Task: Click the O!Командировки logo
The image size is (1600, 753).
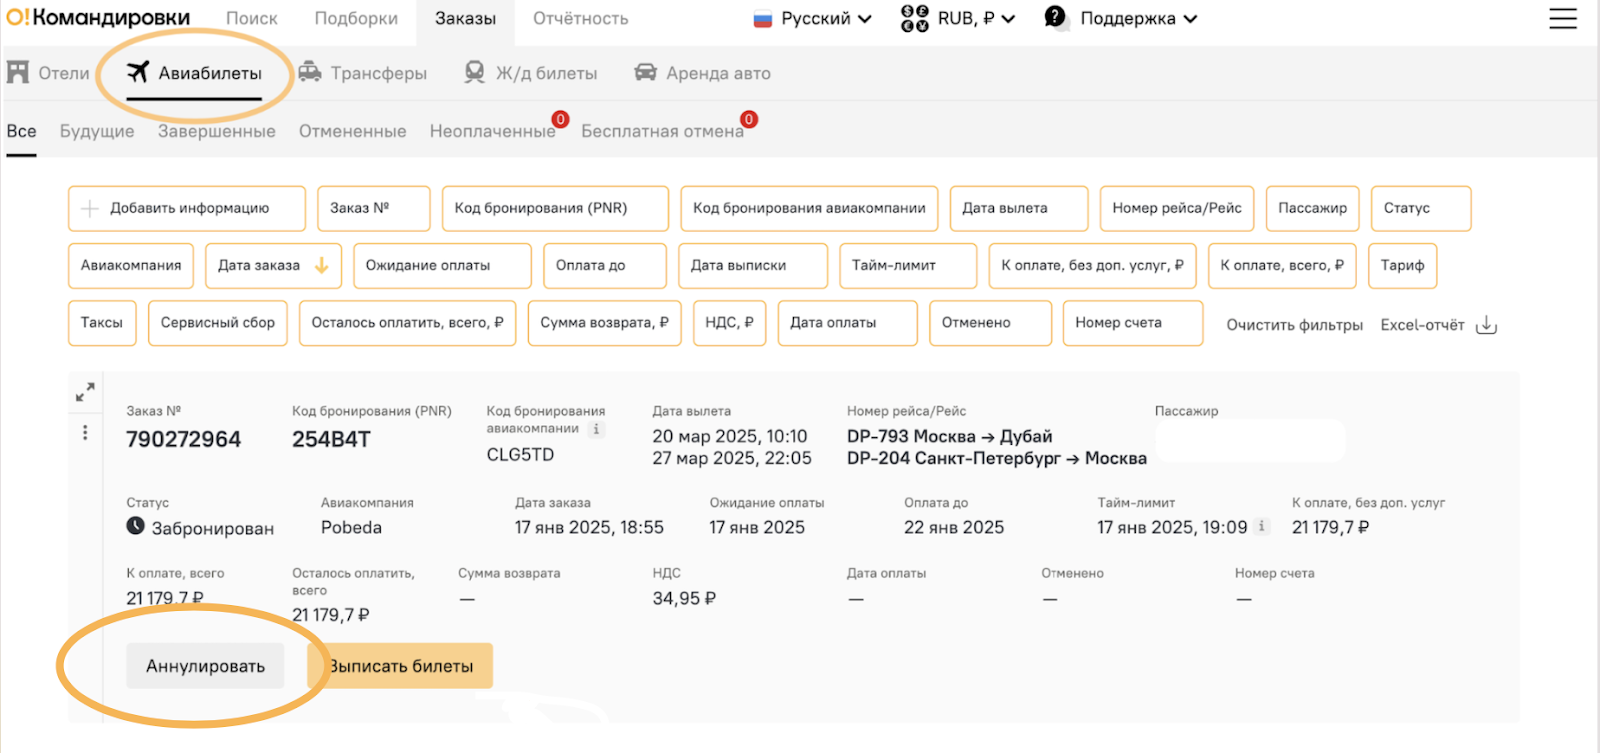Action: [98, 17]
